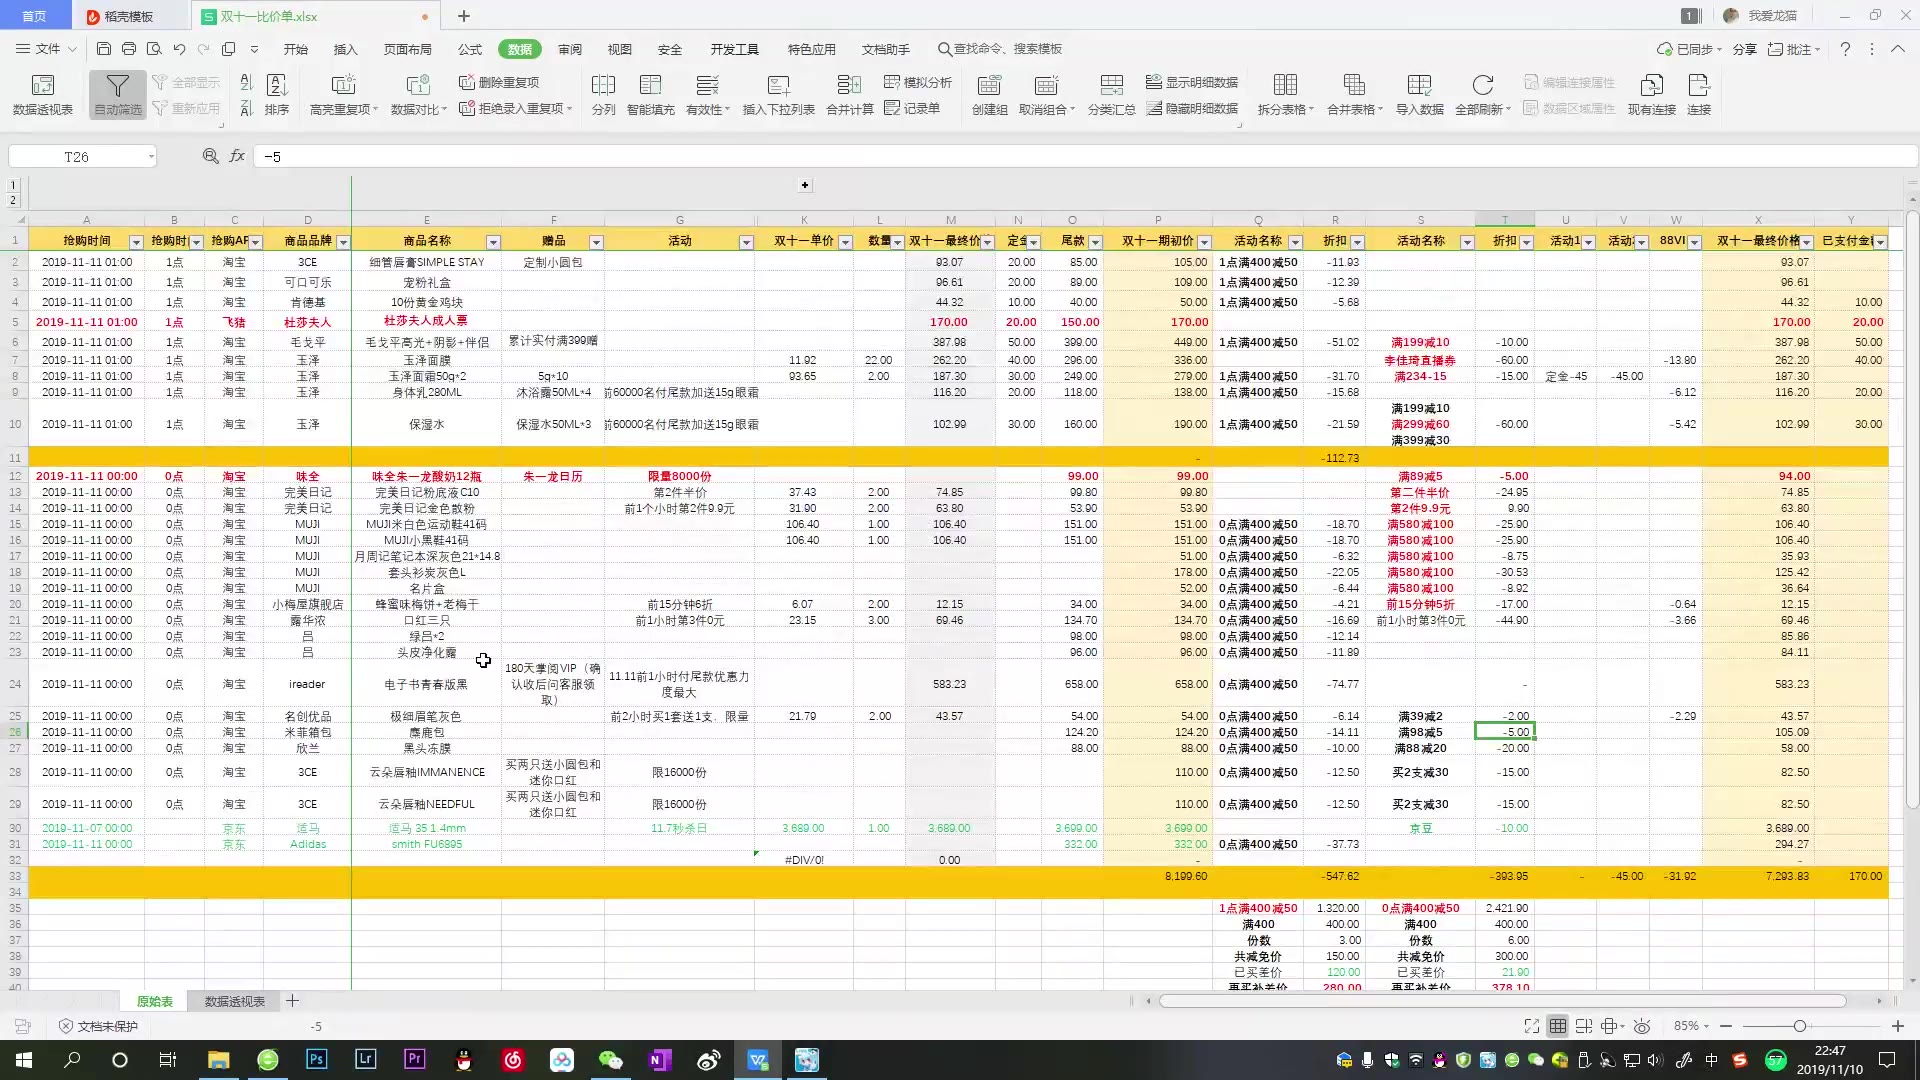Click 智能填充 smart fill icon
Screen dimensions: 1920x1080
click(650, 95)
